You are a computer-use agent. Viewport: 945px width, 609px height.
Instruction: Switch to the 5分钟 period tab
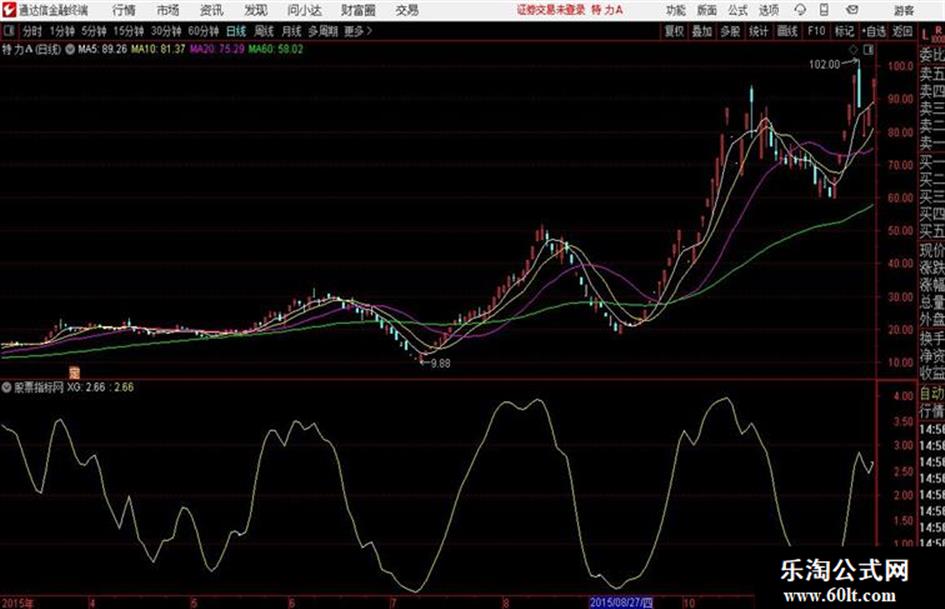[x=94, y=31]
